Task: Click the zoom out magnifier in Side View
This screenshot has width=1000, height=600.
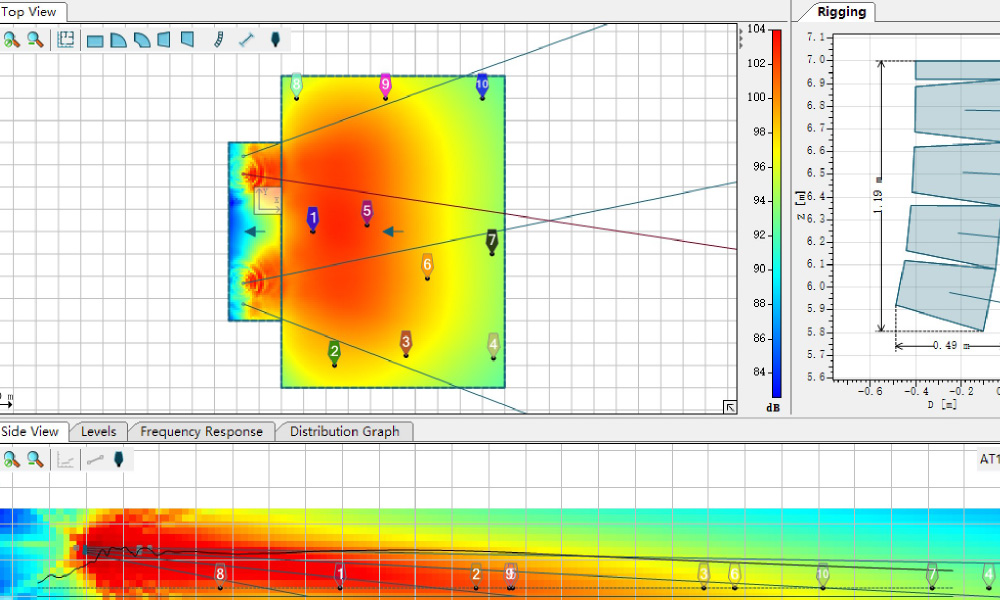Action: pyautogui.click(x=35, y=460)
